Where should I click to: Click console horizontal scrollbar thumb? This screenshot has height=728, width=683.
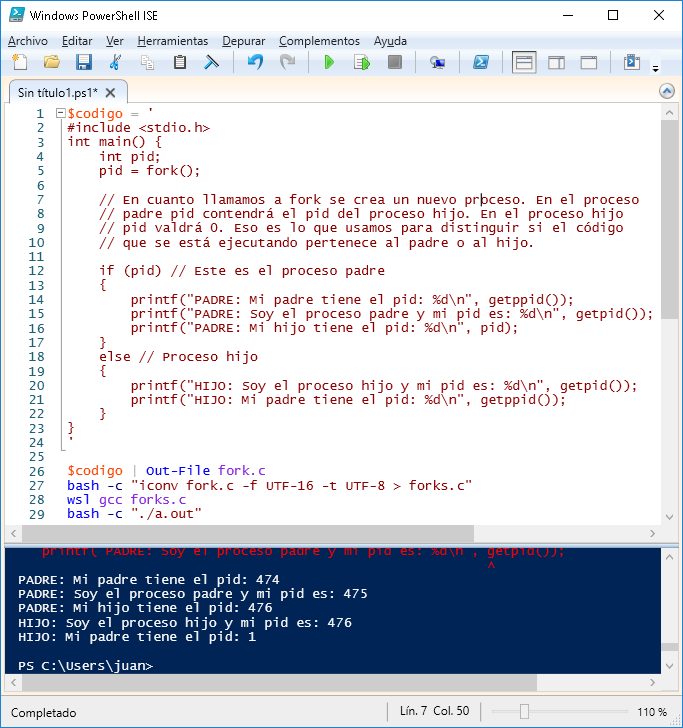pos(279,682)
